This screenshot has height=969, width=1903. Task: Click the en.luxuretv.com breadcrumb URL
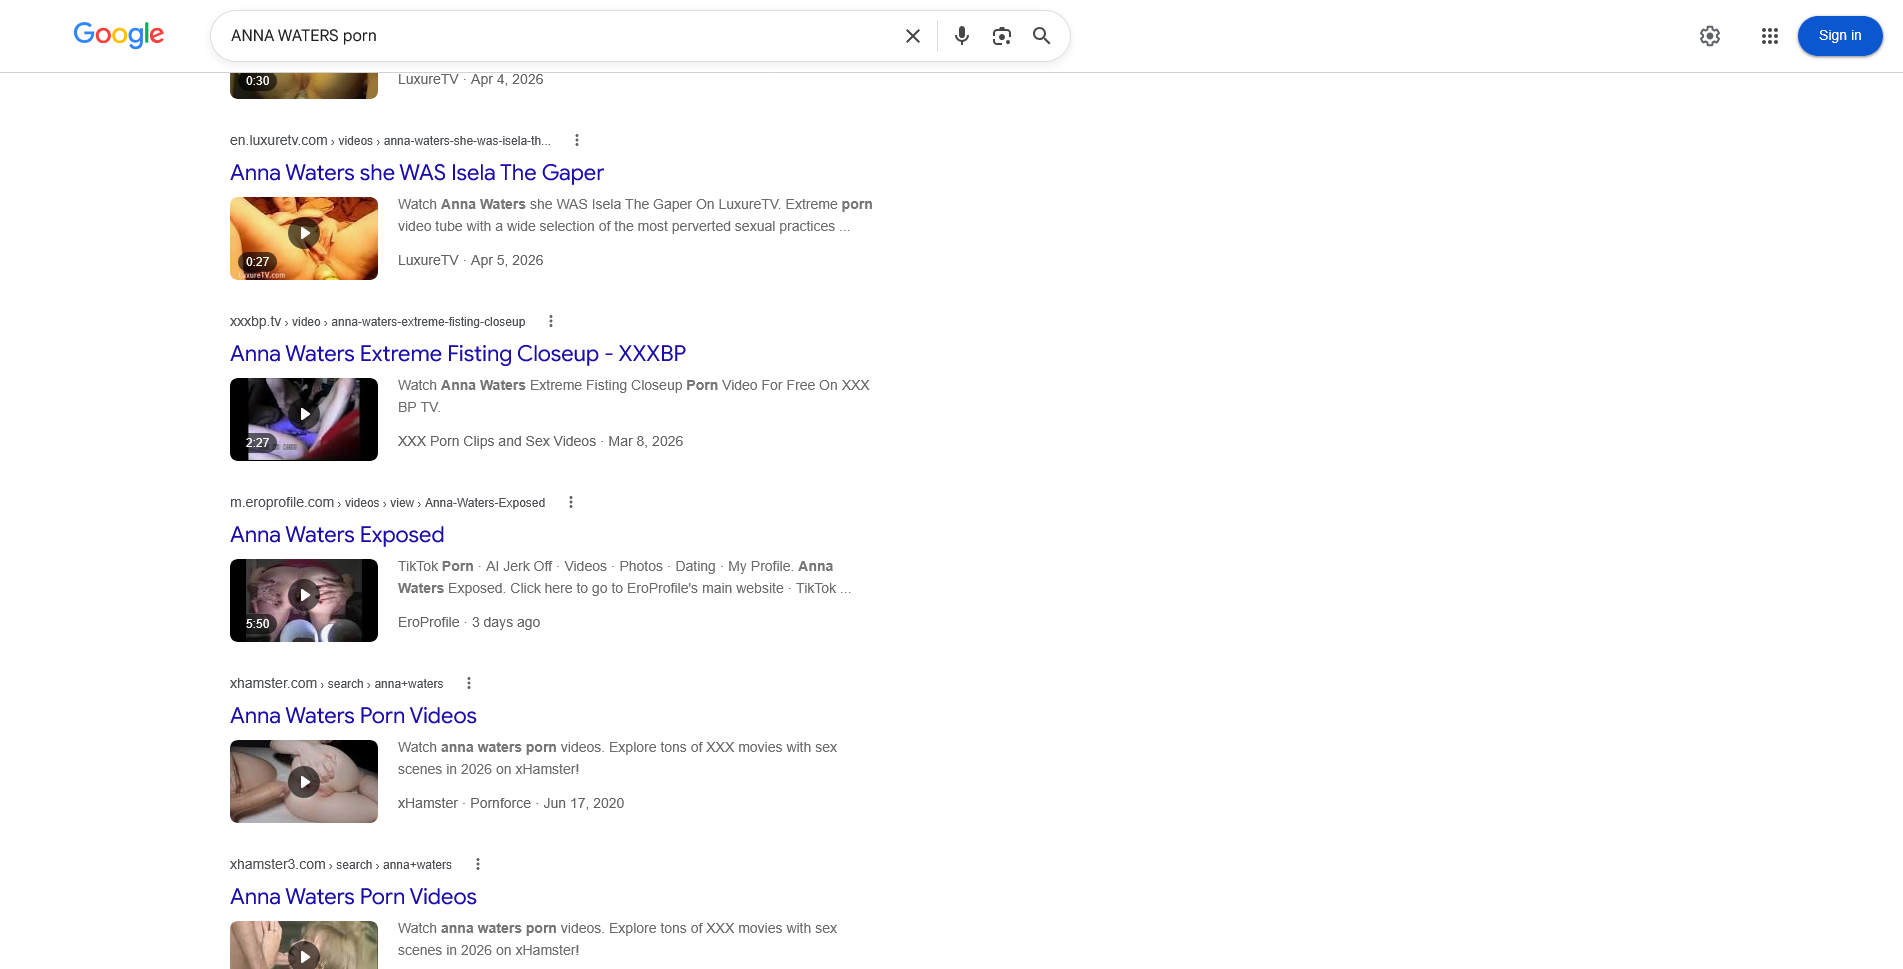coord(390,140)
